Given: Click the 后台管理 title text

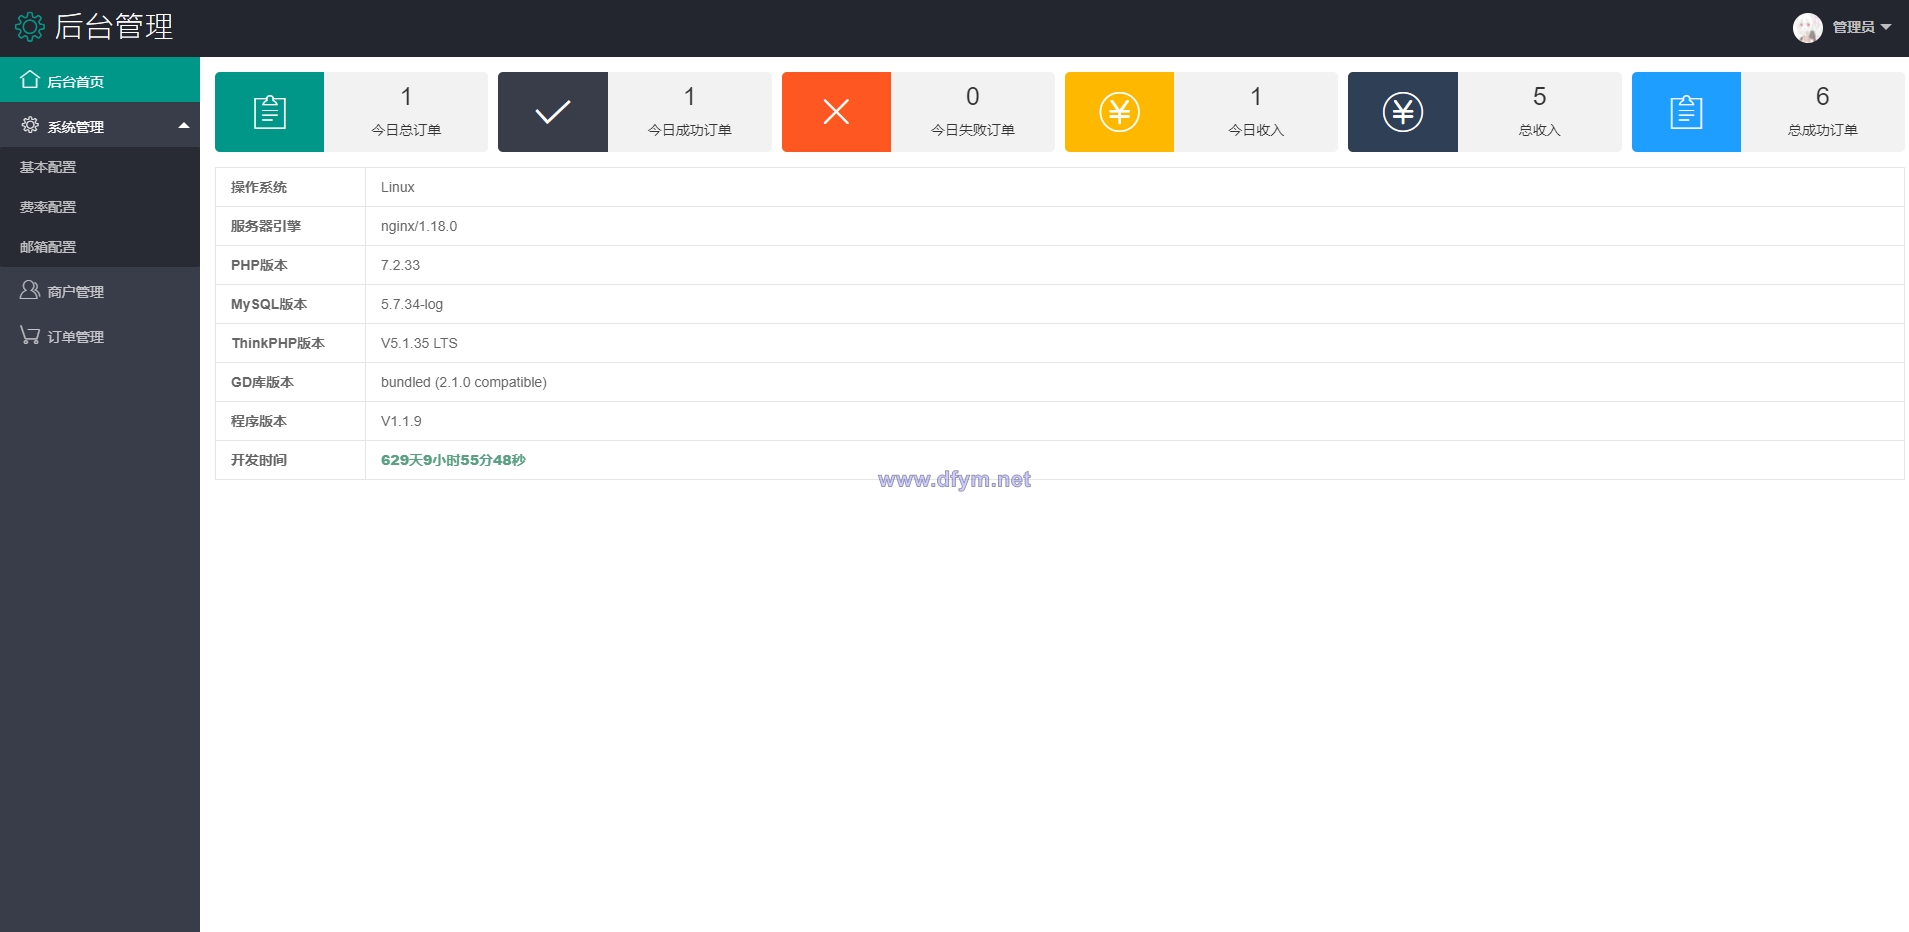Looking at the screenshot, I should coord(114,27).
